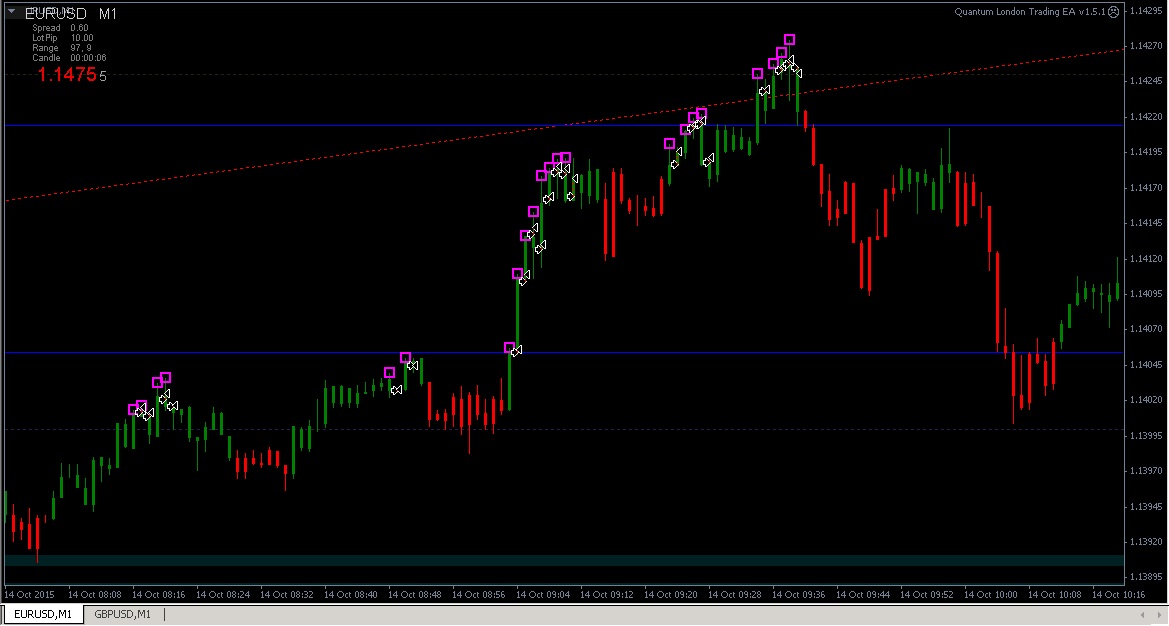Click the EURUSD M1 chart title text
The image size is (1169, 626).
point(71,14)
